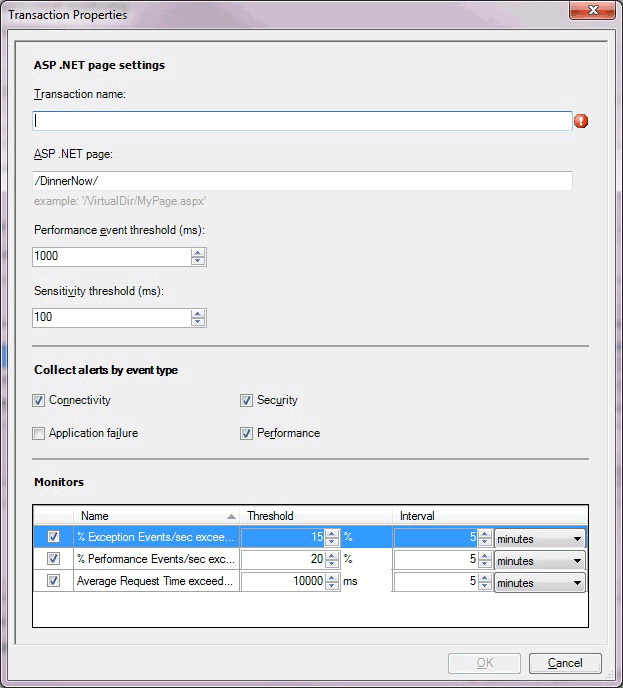The image size is (623, 688).
Task: Decrease the Average Request Time interval value
Action: [x=485, y=585]
